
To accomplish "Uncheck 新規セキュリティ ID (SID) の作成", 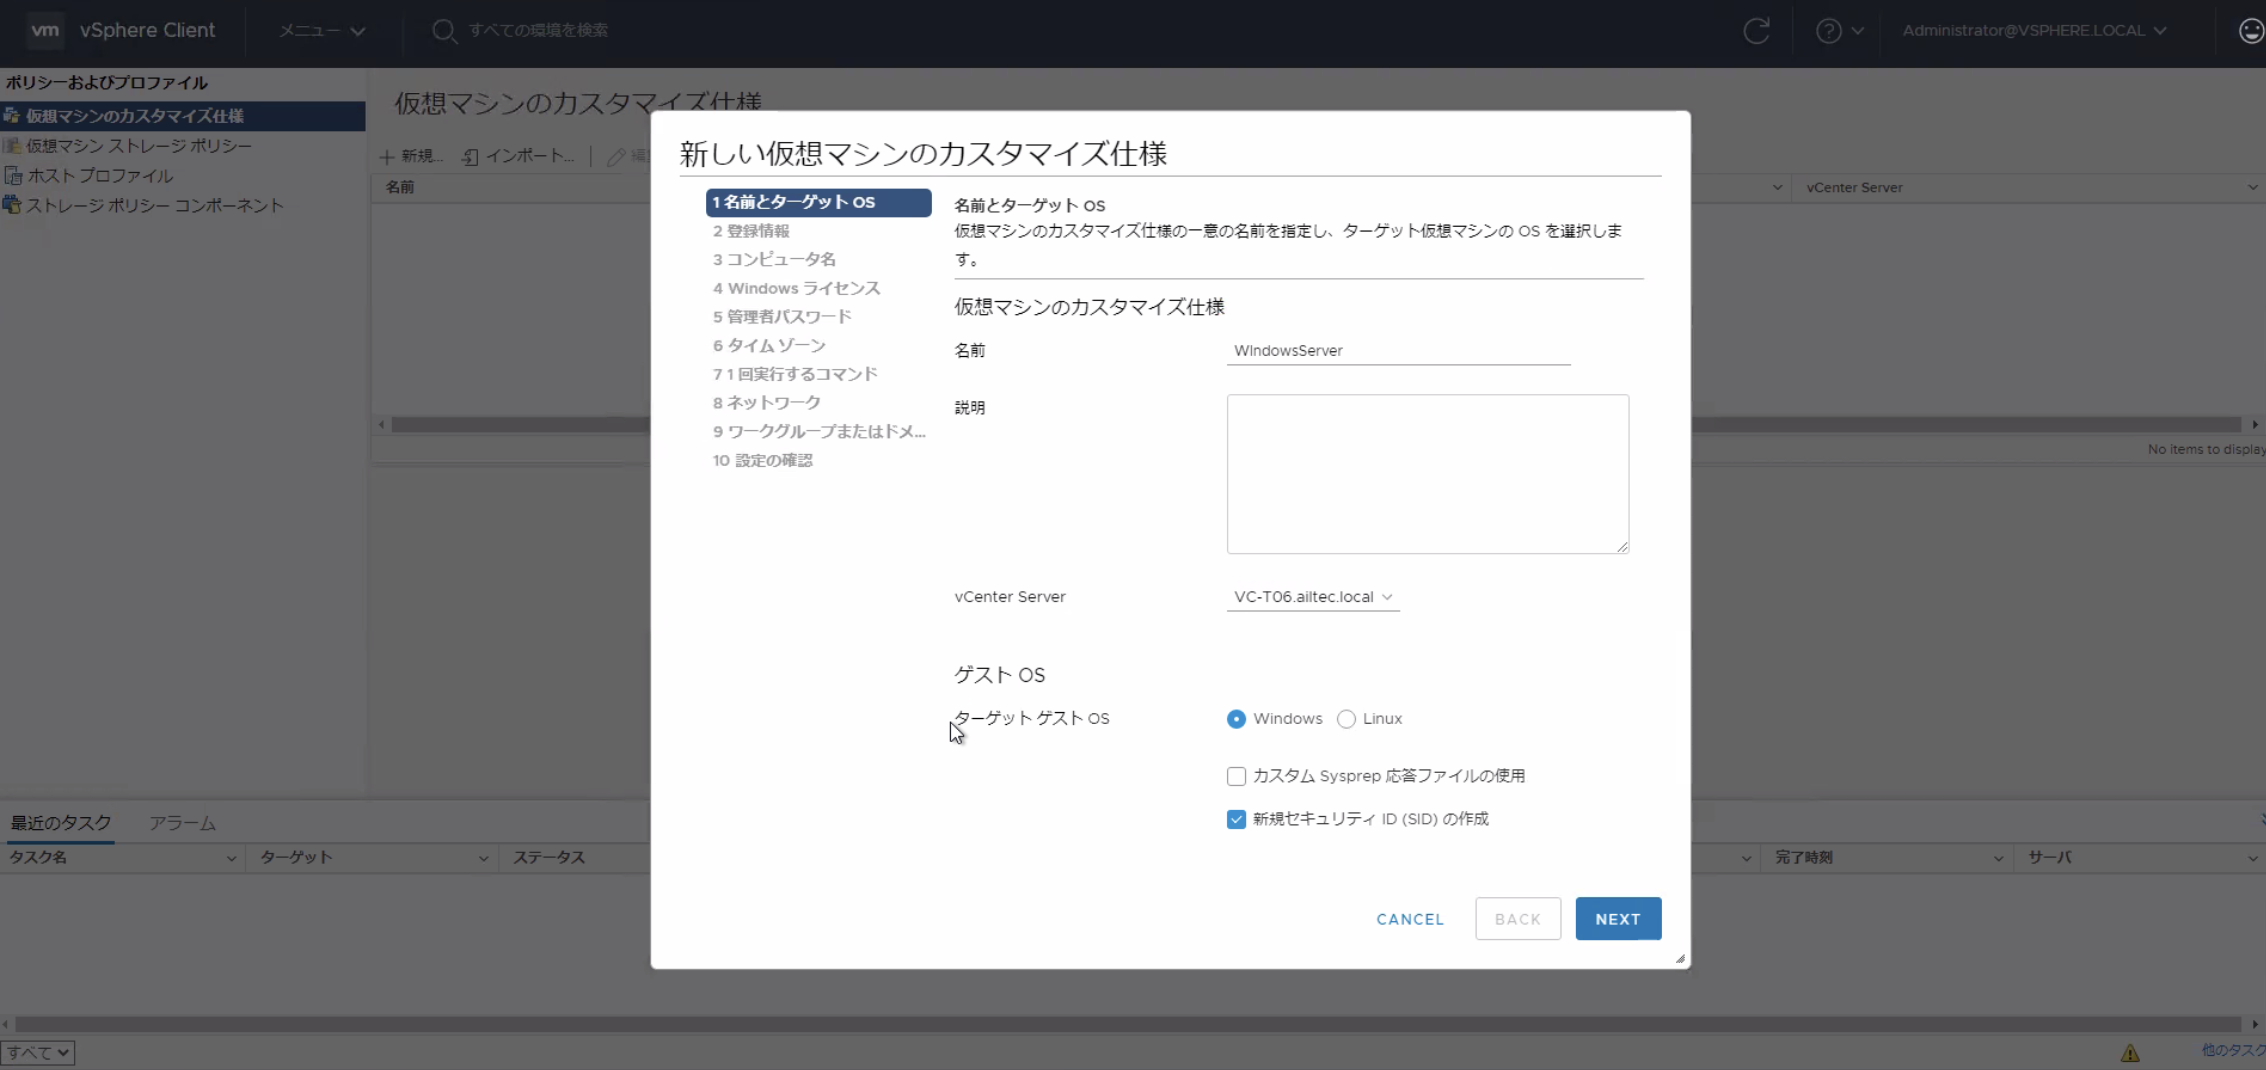I will [x=1236, y=818].
